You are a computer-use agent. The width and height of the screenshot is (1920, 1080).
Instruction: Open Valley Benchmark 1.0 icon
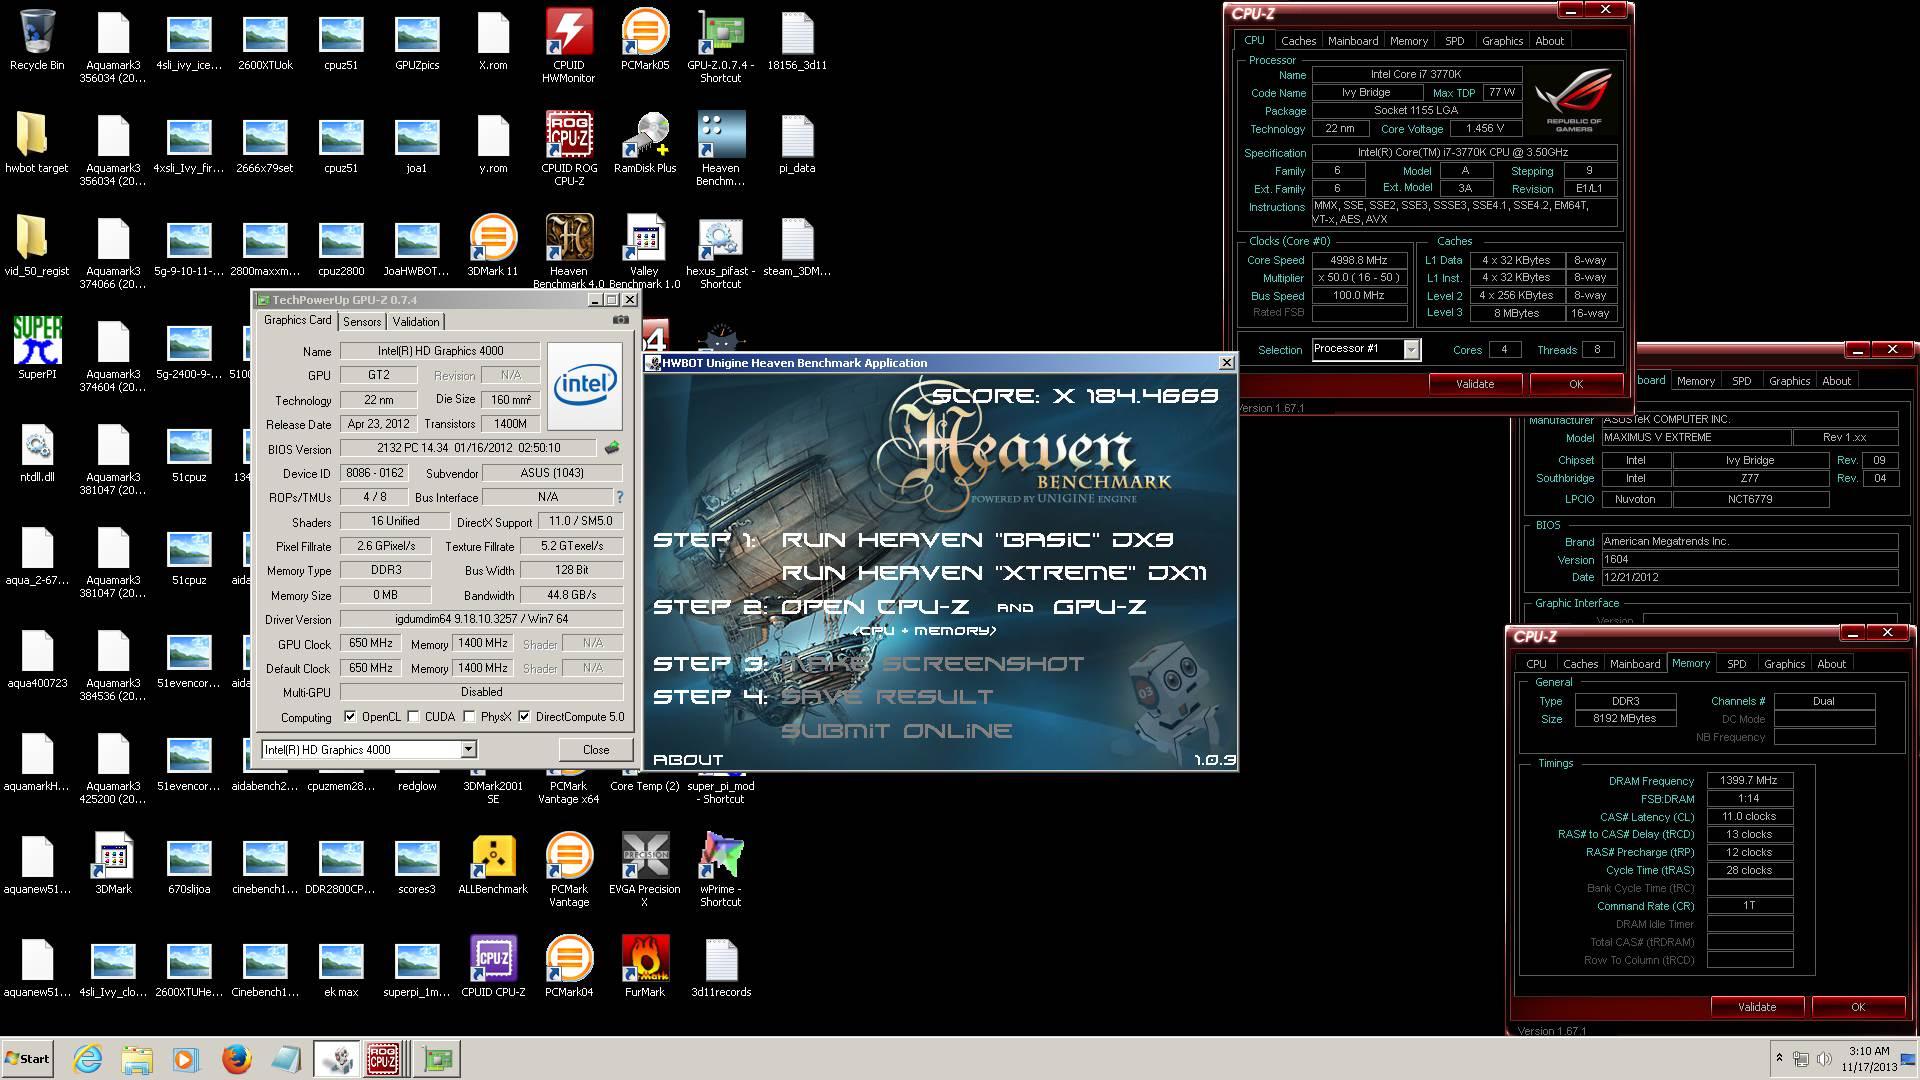(644, 250)
